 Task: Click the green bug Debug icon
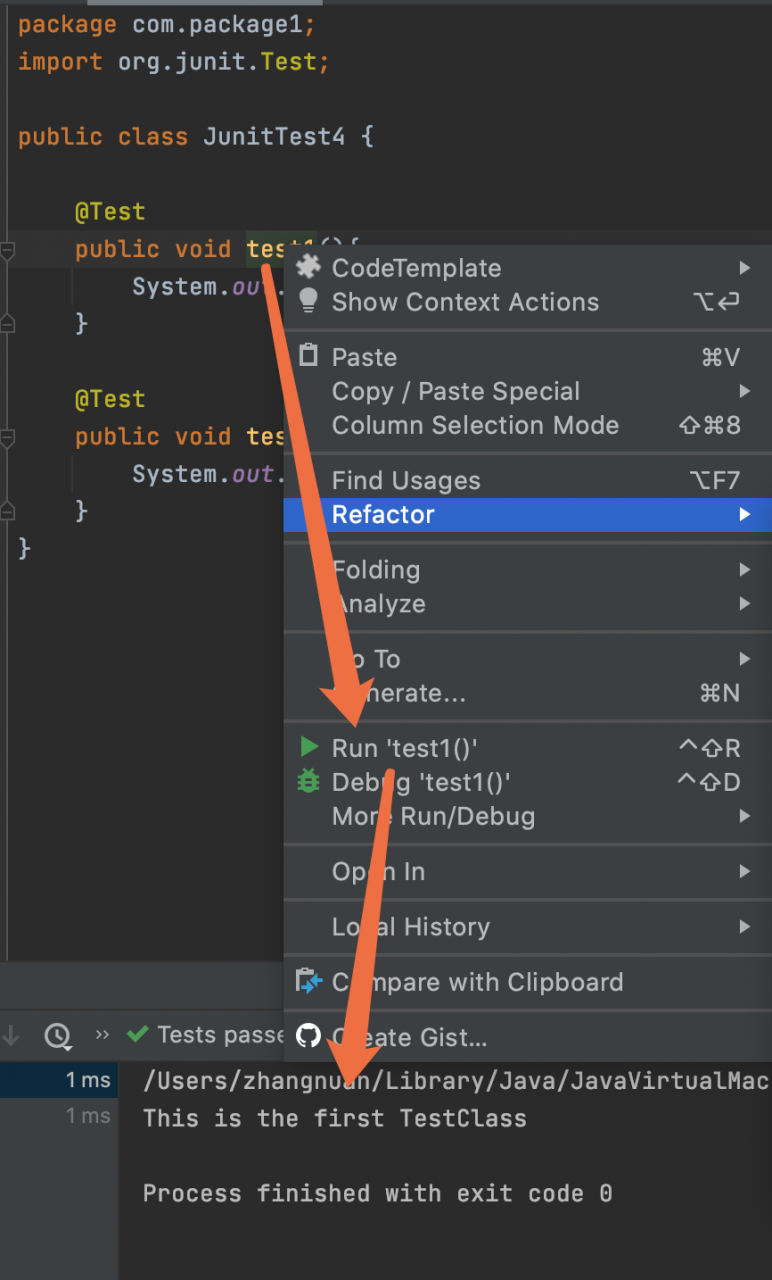[309, 781]
